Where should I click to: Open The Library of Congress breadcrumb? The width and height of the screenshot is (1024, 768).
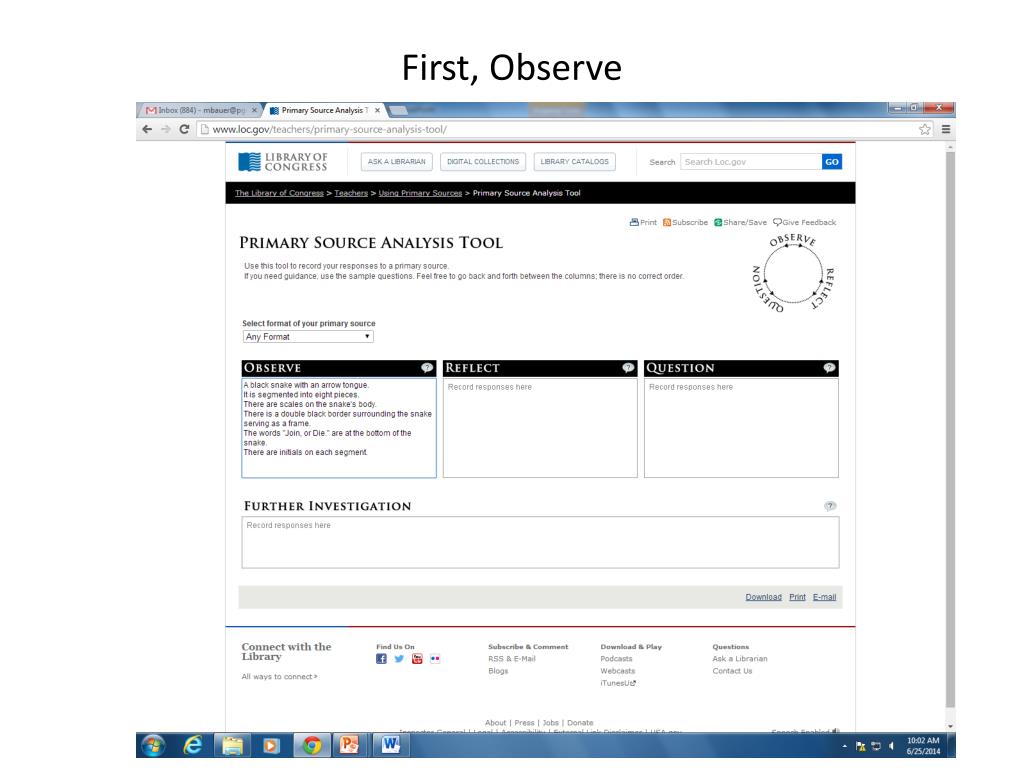pos(279,193)
